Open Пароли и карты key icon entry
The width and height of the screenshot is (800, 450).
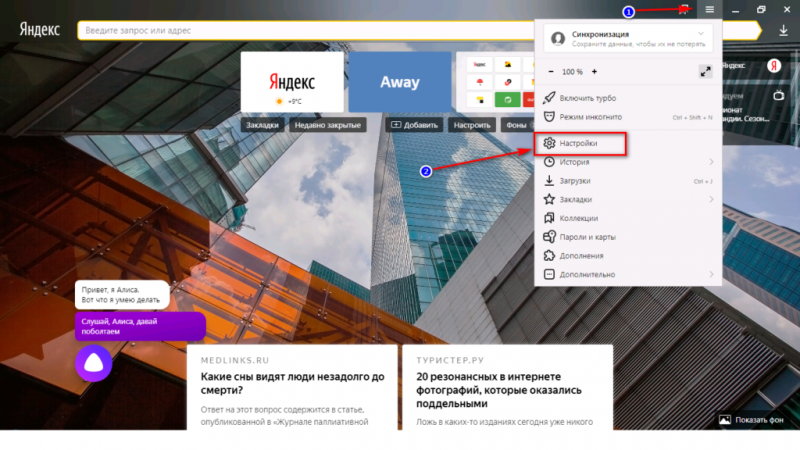pyautogui.click(x=628, y=237)
